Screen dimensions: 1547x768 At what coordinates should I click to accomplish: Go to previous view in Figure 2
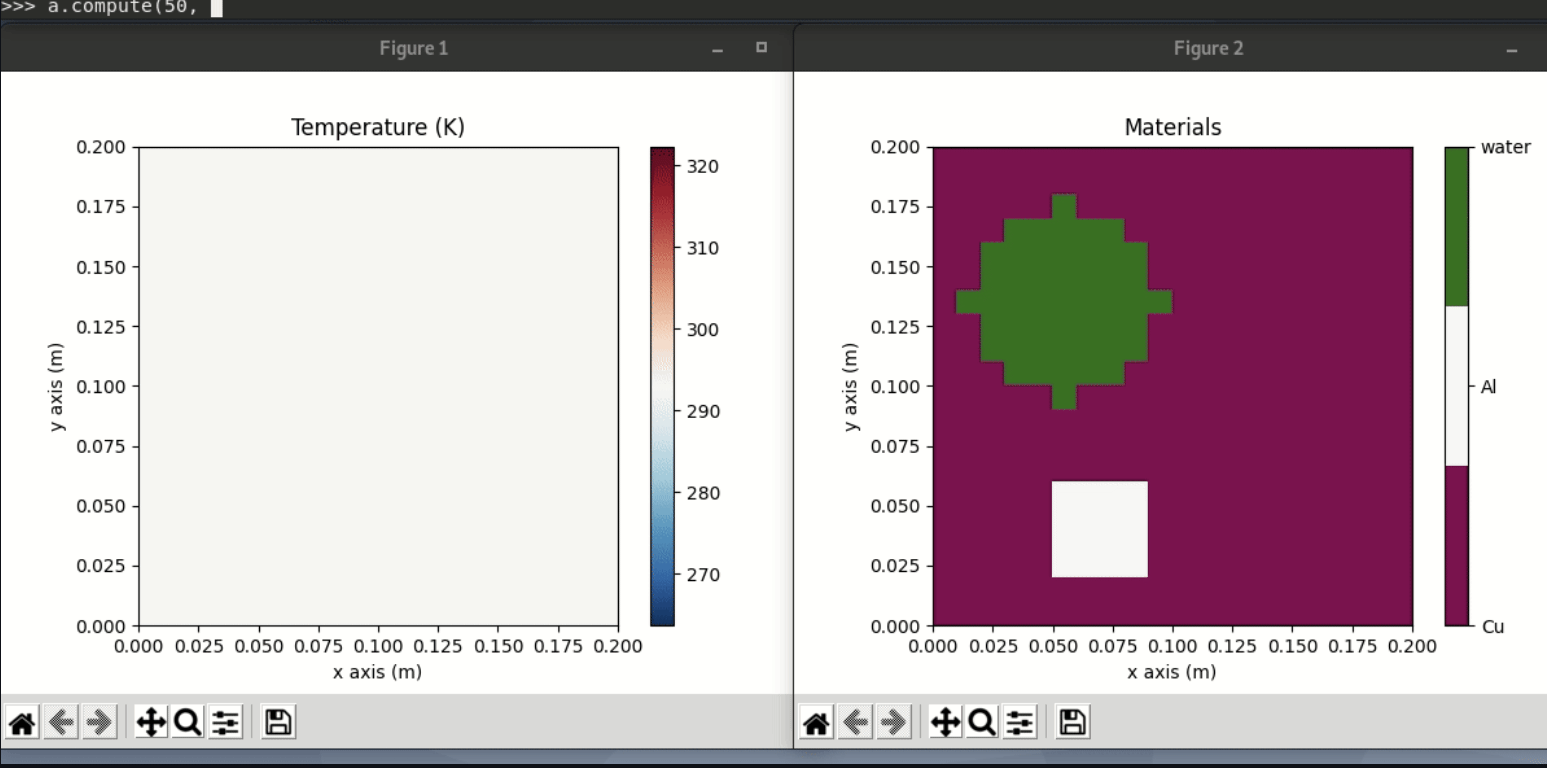click(x=855, y=721)
